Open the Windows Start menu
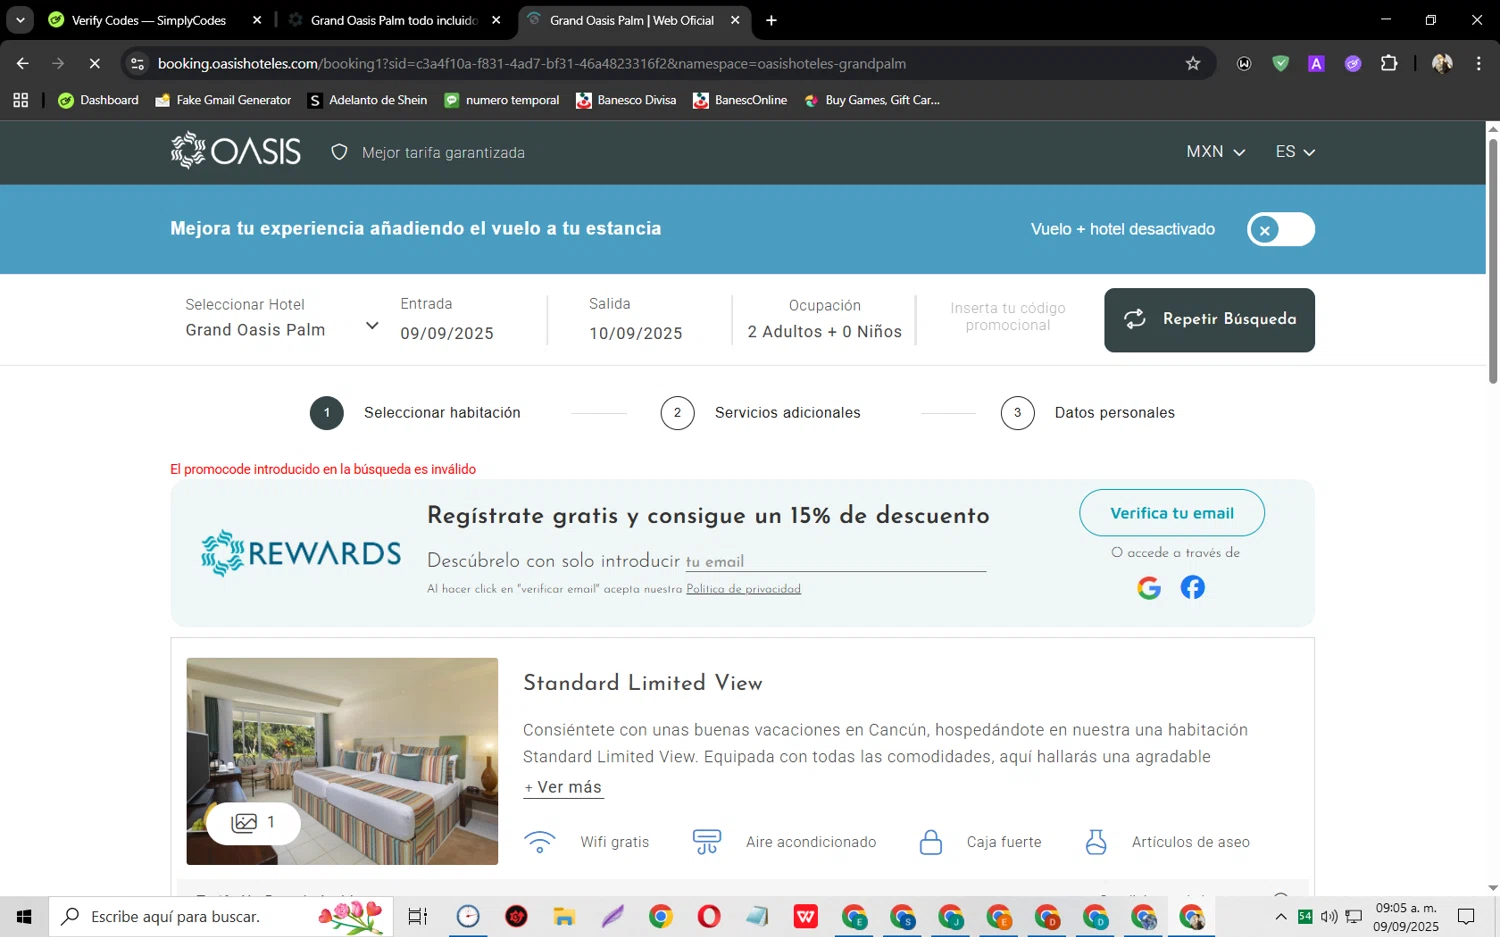The image size is (1500, 937). pos(24,916)
